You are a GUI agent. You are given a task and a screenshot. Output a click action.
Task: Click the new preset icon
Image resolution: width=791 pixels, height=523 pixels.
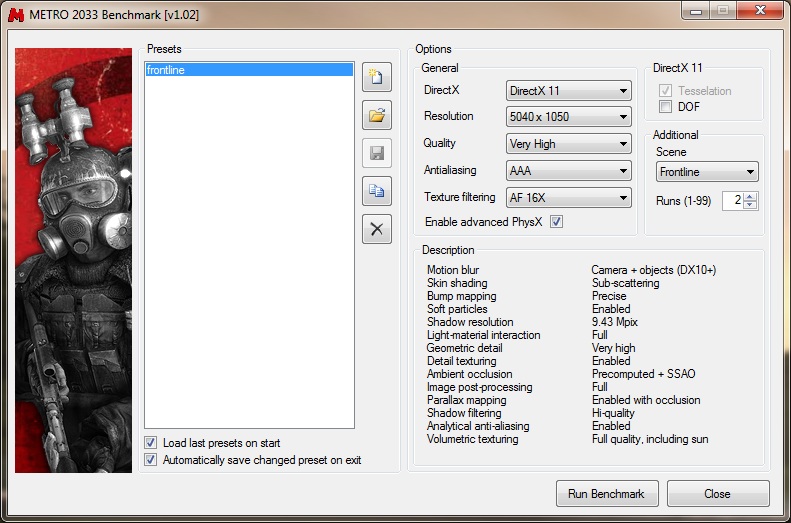click(x=376, y=77)
